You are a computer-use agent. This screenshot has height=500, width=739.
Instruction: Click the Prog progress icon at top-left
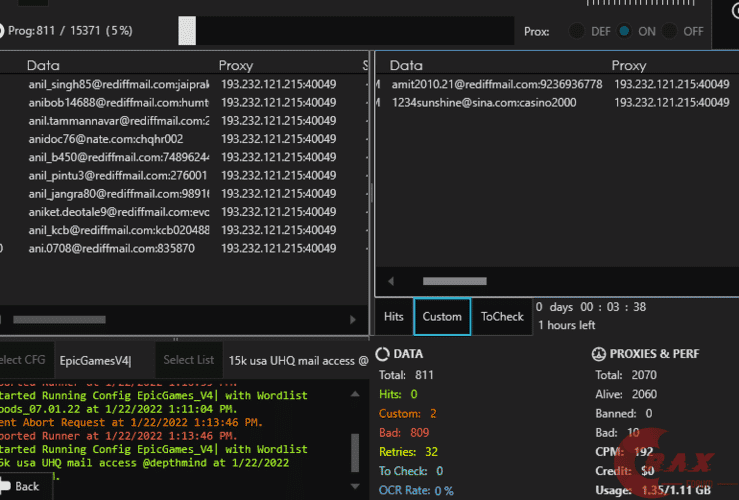point(4,31)
